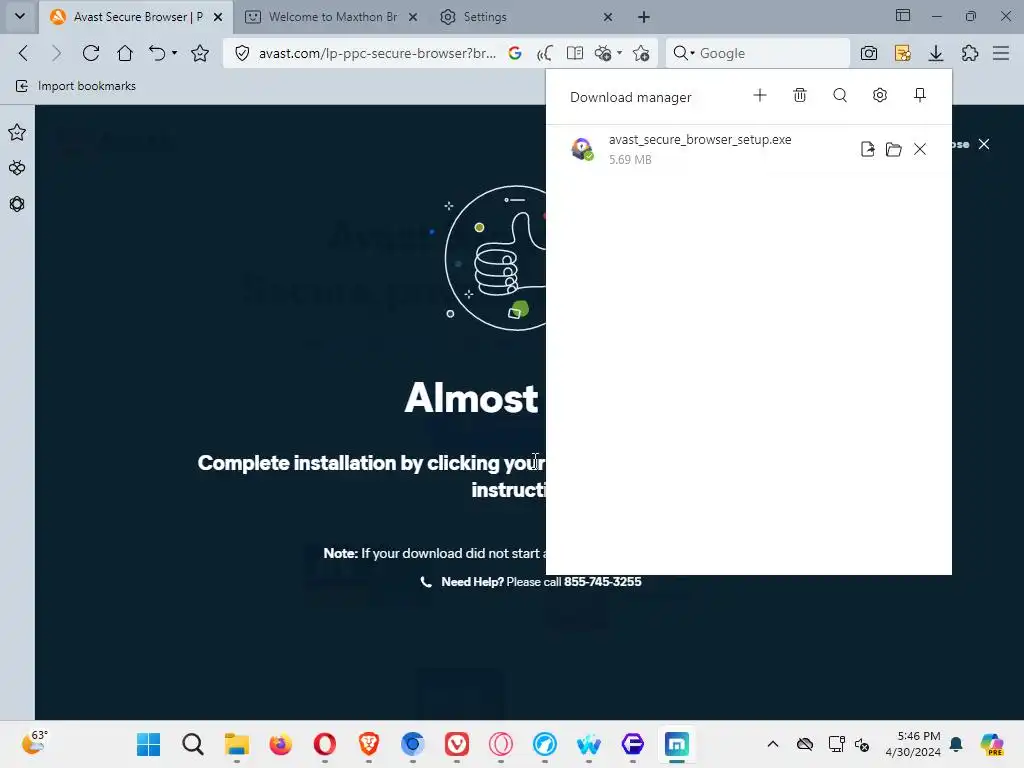1024x768 pixels.
Task: Open the Maxnote notes icon
Action: coord(903,53)
